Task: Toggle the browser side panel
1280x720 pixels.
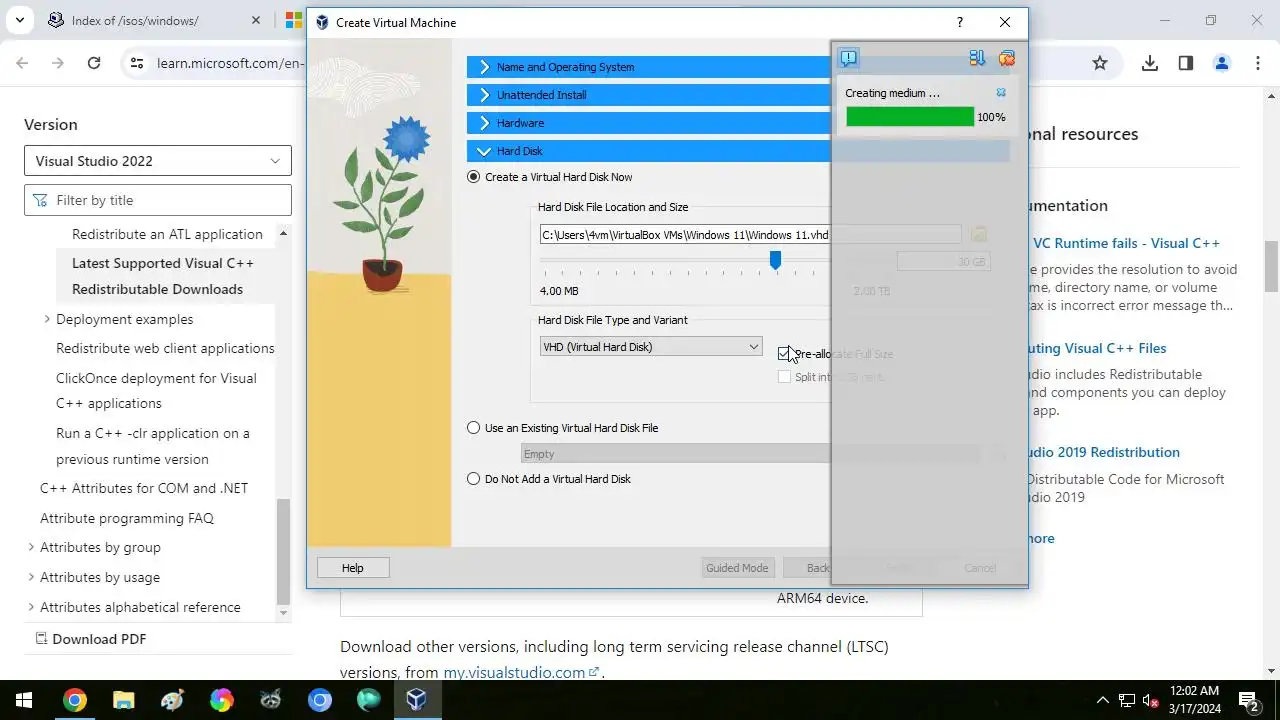Action: click(x=1186, y=63)
